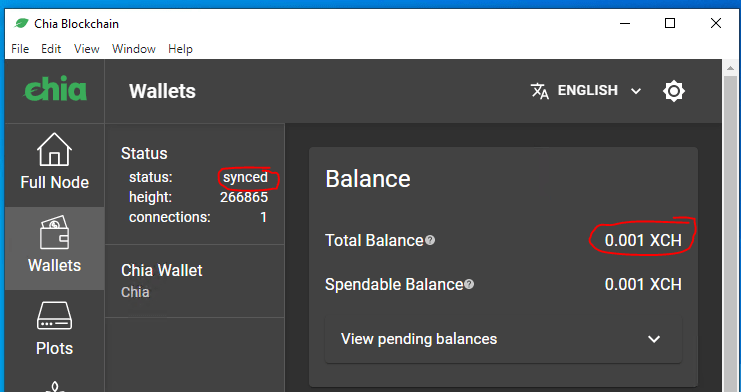Click the green Chia logo
741x392 pixels.
pyautogui.click(x=55, y=88)
